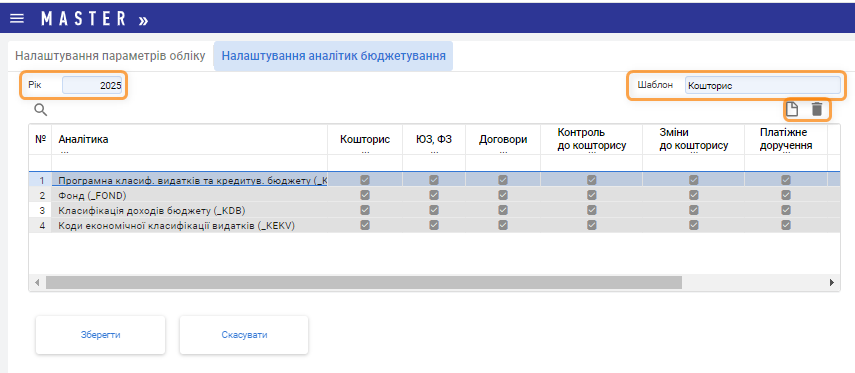855x373 pixels.
Task: Click Платіжне доручення column header
Action: (x=786, y=139)
